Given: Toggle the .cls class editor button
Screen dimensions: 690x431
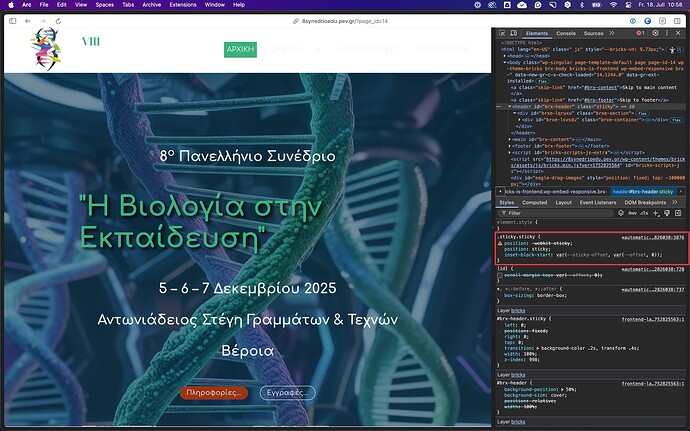Looking at the screenshot, I should [x=644, y=213].
